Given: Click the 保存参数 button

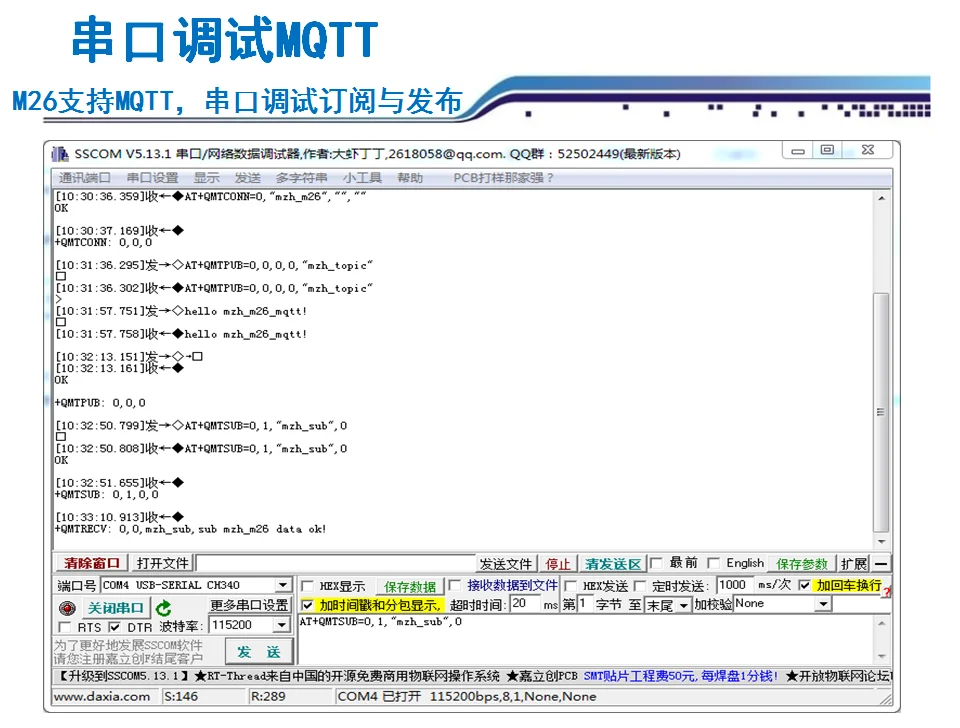Looking at the screenshot, I should 802,564.
